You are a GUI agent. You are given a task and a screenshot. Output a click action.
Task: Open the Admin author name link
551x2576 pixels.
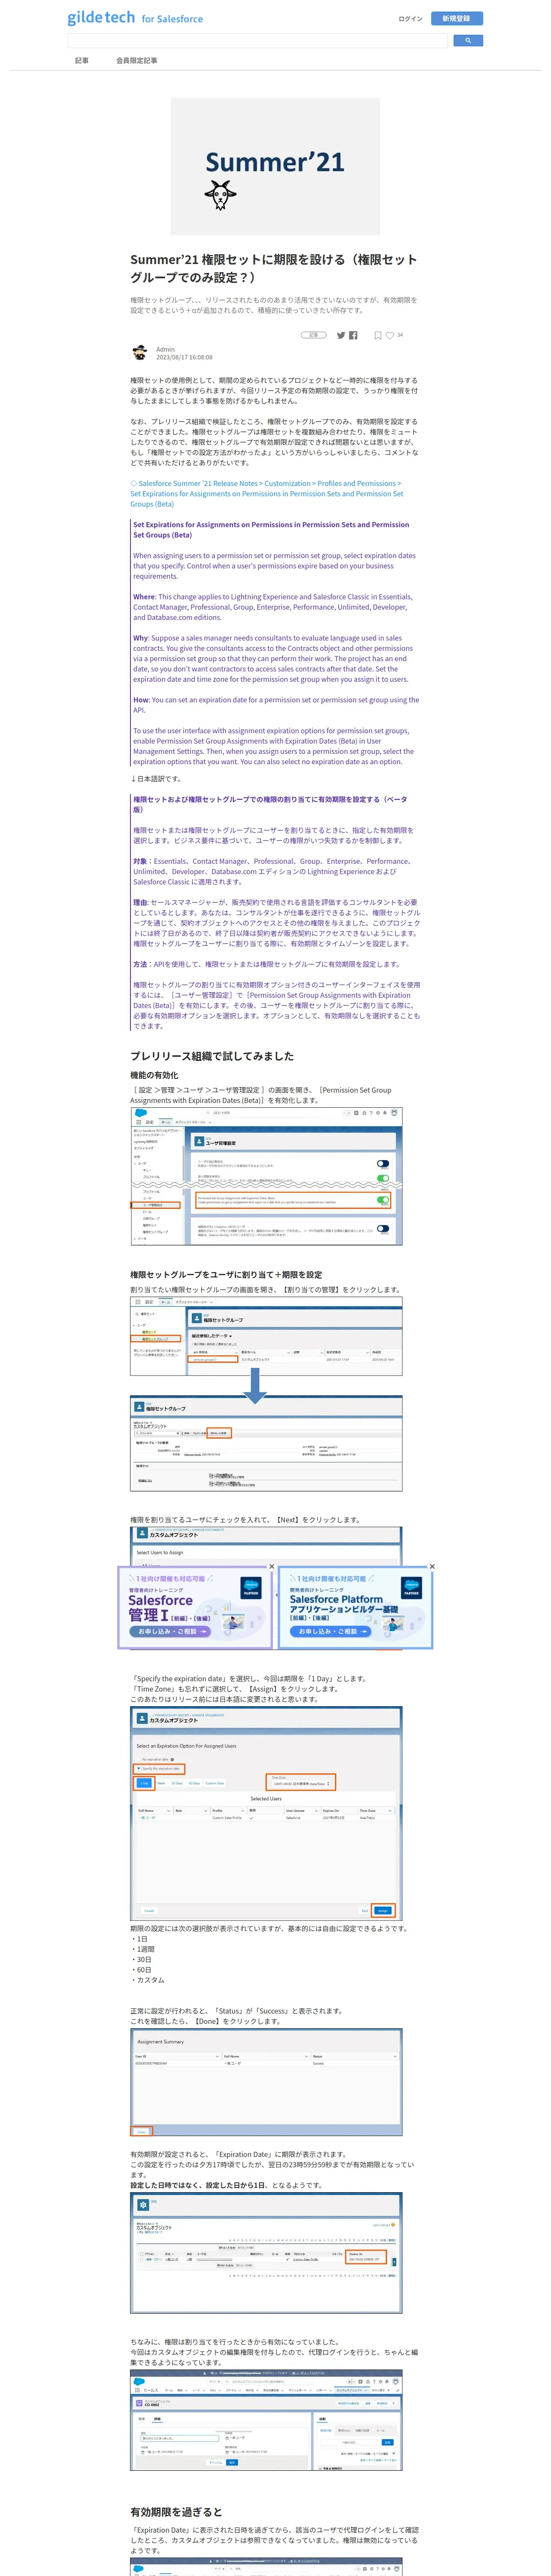point(165,349)
